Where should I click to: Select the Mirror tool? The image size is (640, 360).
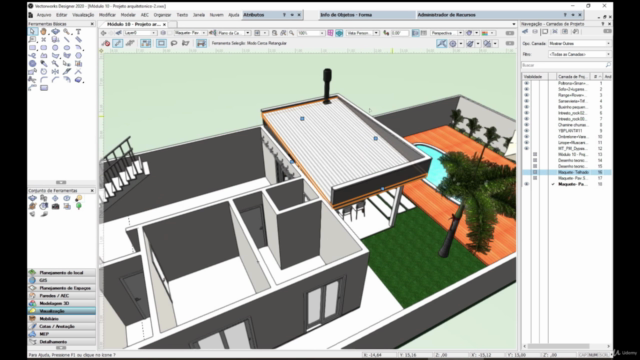[55, 72]
